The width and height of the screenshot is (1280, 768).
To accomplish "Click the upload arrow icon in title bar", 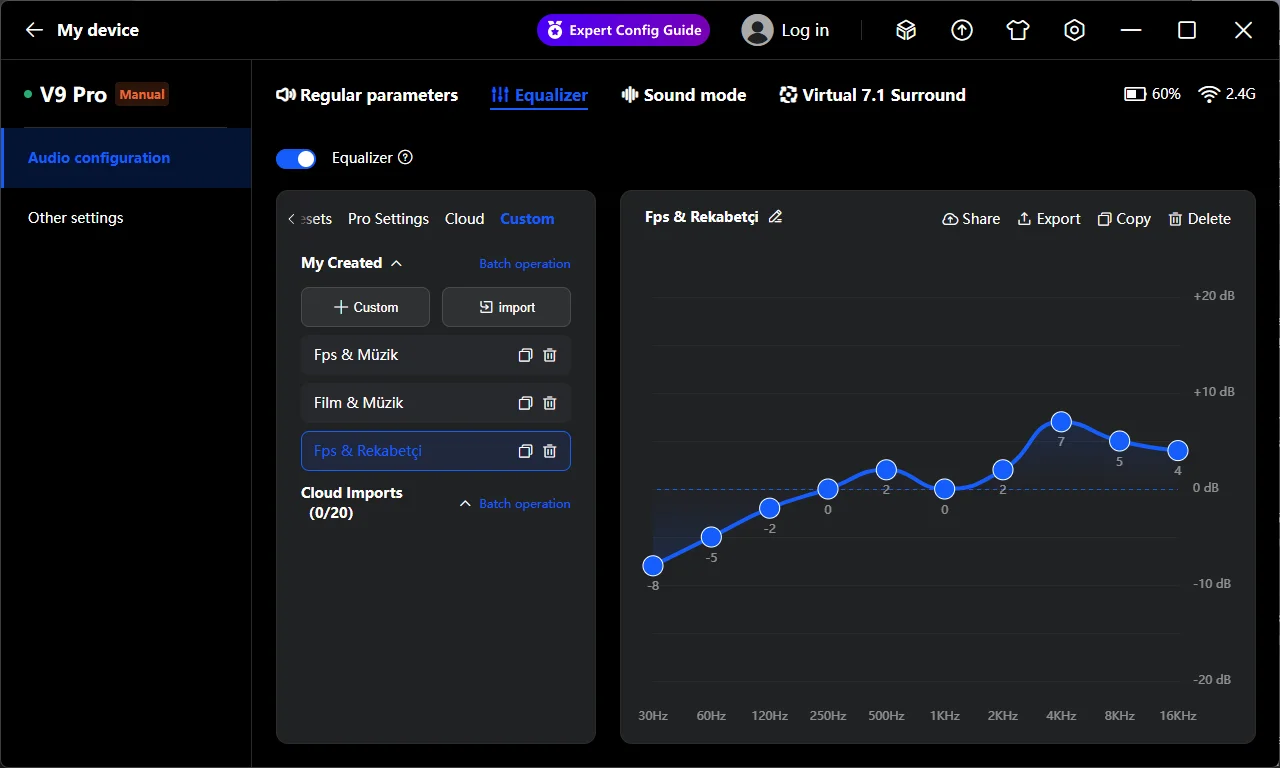I will 962,30.
